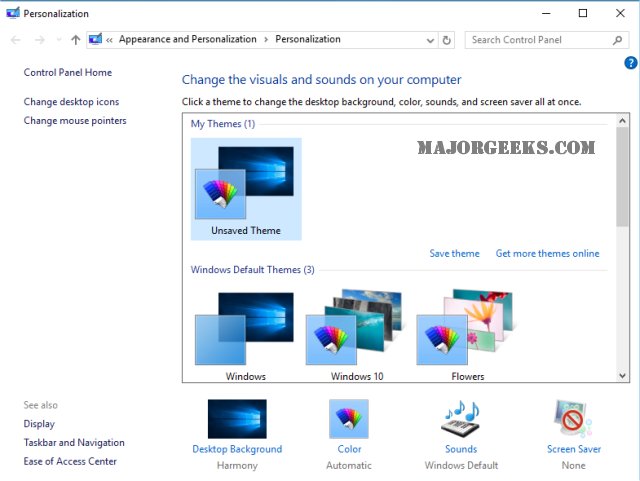The height and width of the screenshot is (481, 640).
Task: Select the Windows 10 theme
Action: tap(356, 334)
